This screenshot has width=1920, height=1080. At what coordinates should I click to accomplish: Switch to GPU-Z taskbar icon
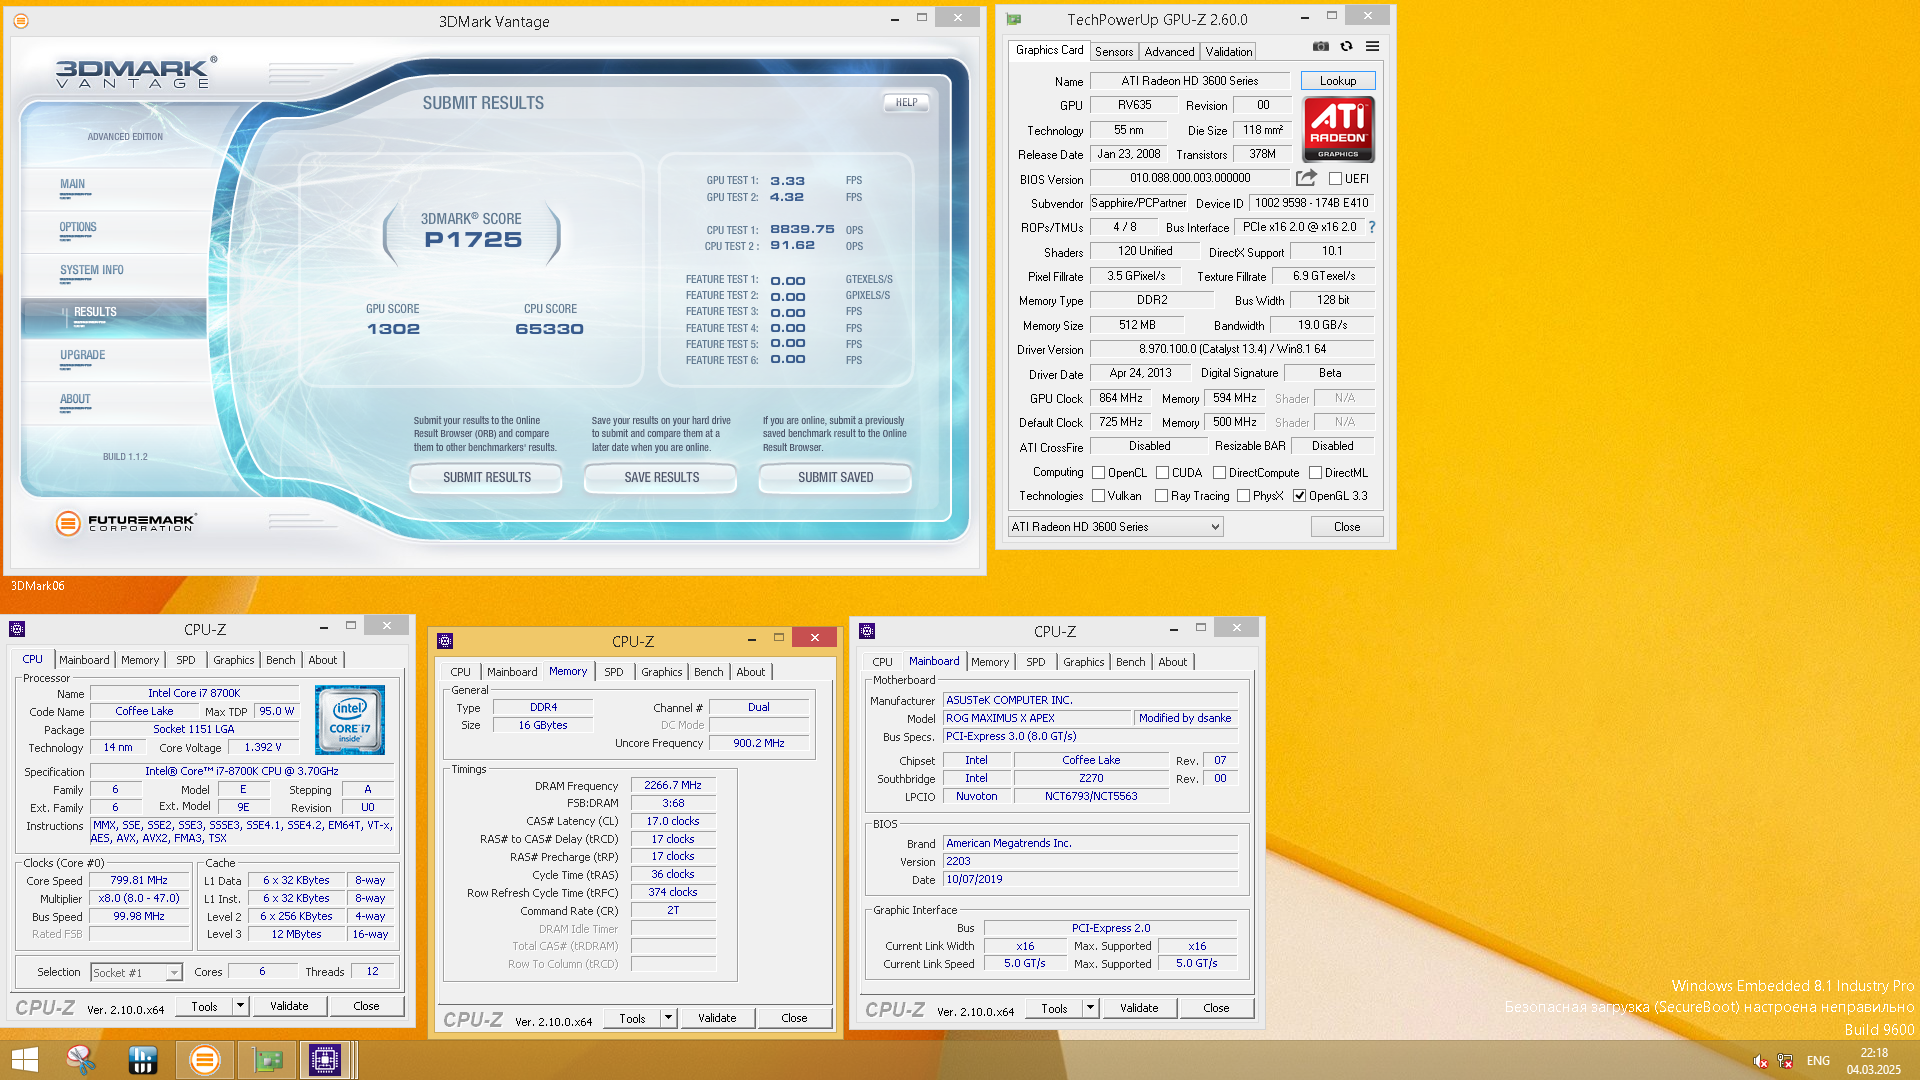click(x=266, y=1060)
